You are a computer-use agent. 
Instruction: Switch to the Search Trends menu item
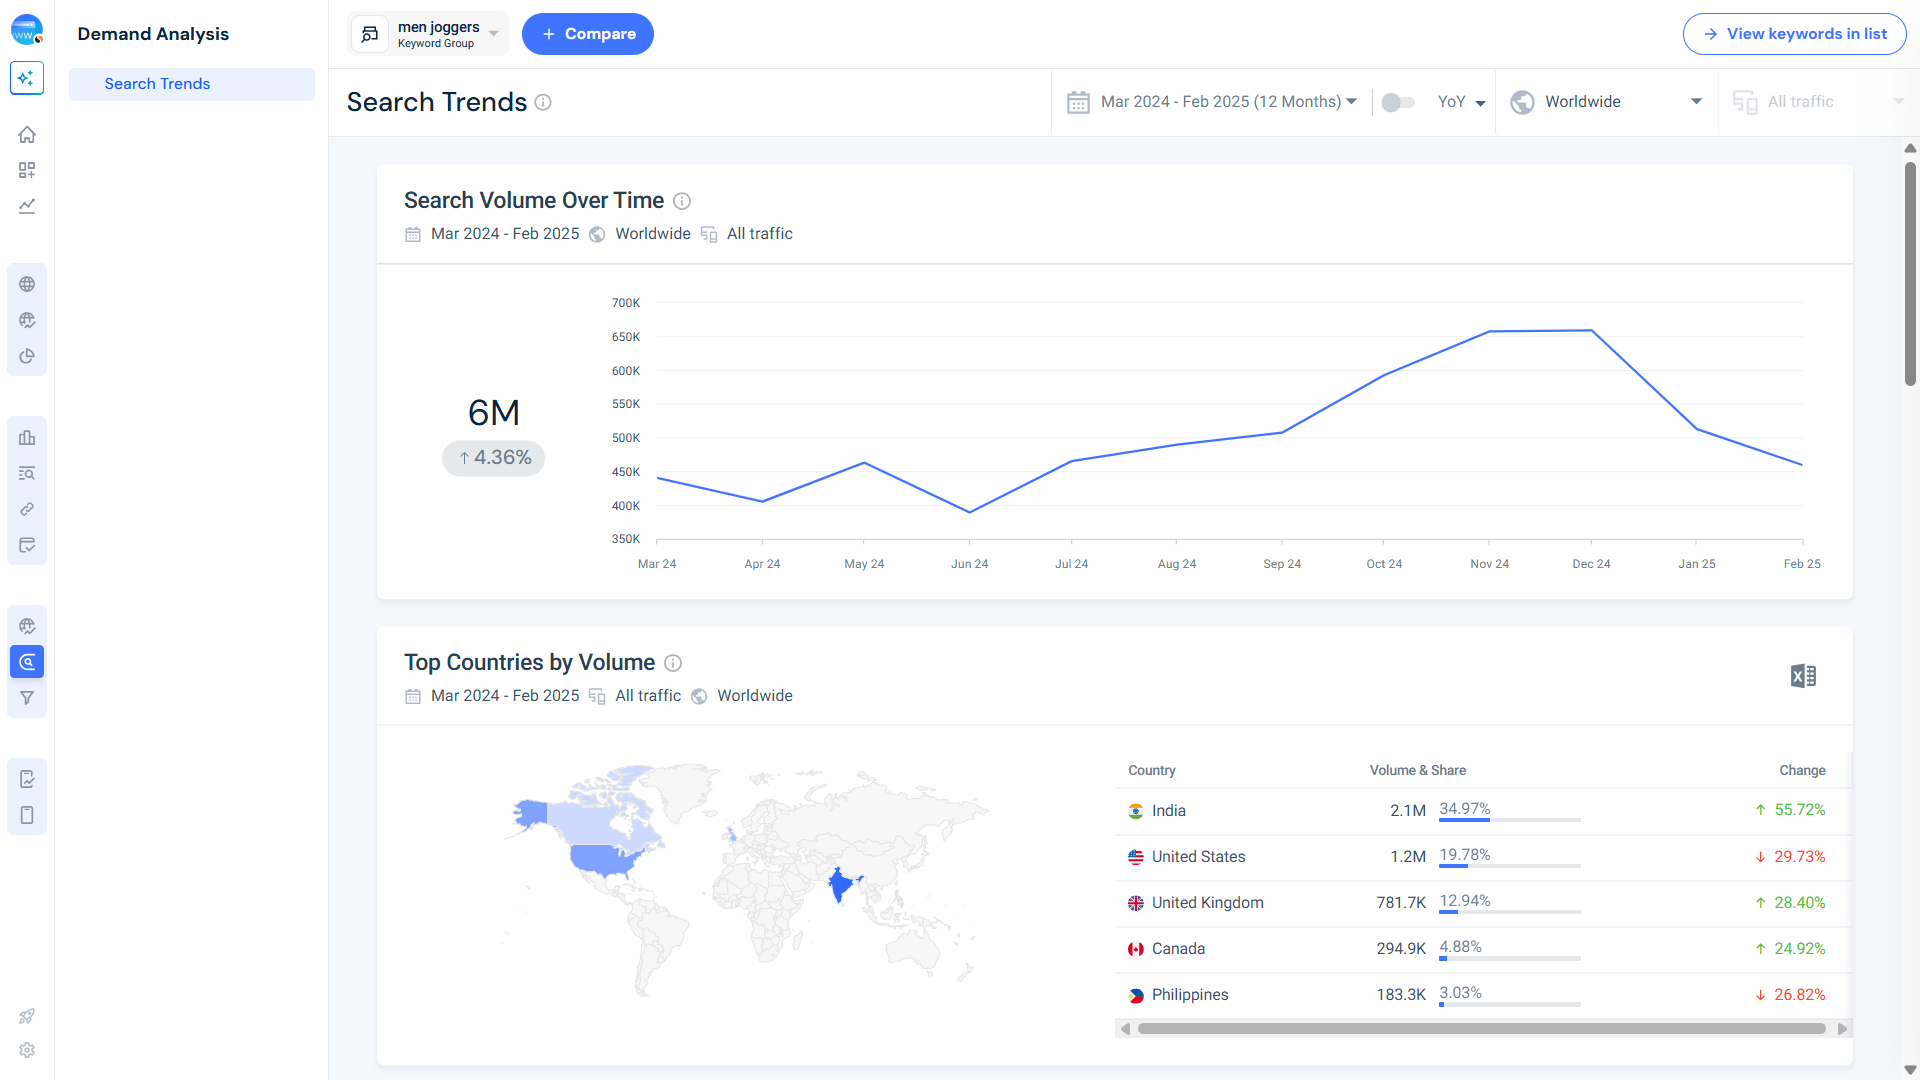[x=157, y=84]
